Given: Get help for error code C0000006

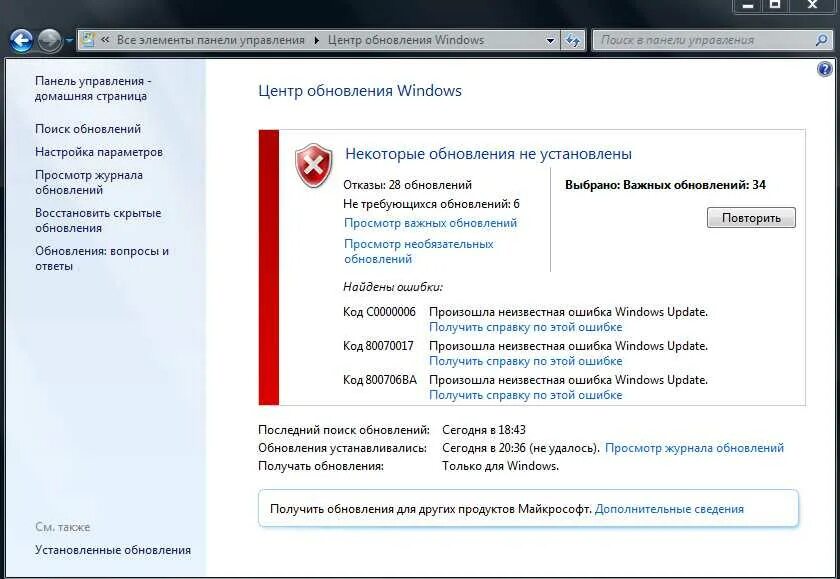Looking at the screenshot, I should pyautogui.click(x=526, y=327).
